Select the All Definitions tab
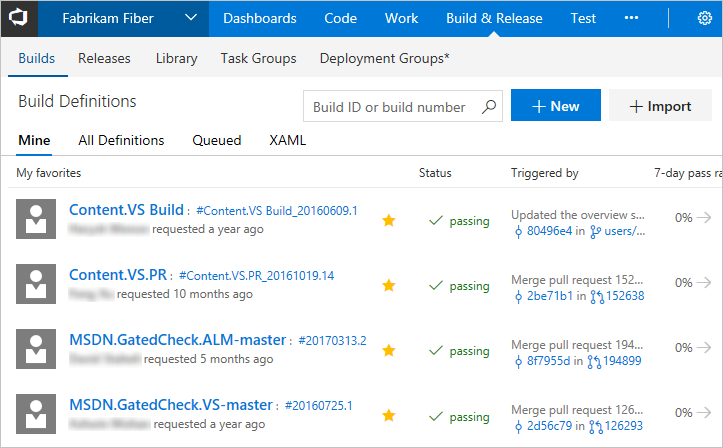This screenshot has height=448, width=723. 121,140
